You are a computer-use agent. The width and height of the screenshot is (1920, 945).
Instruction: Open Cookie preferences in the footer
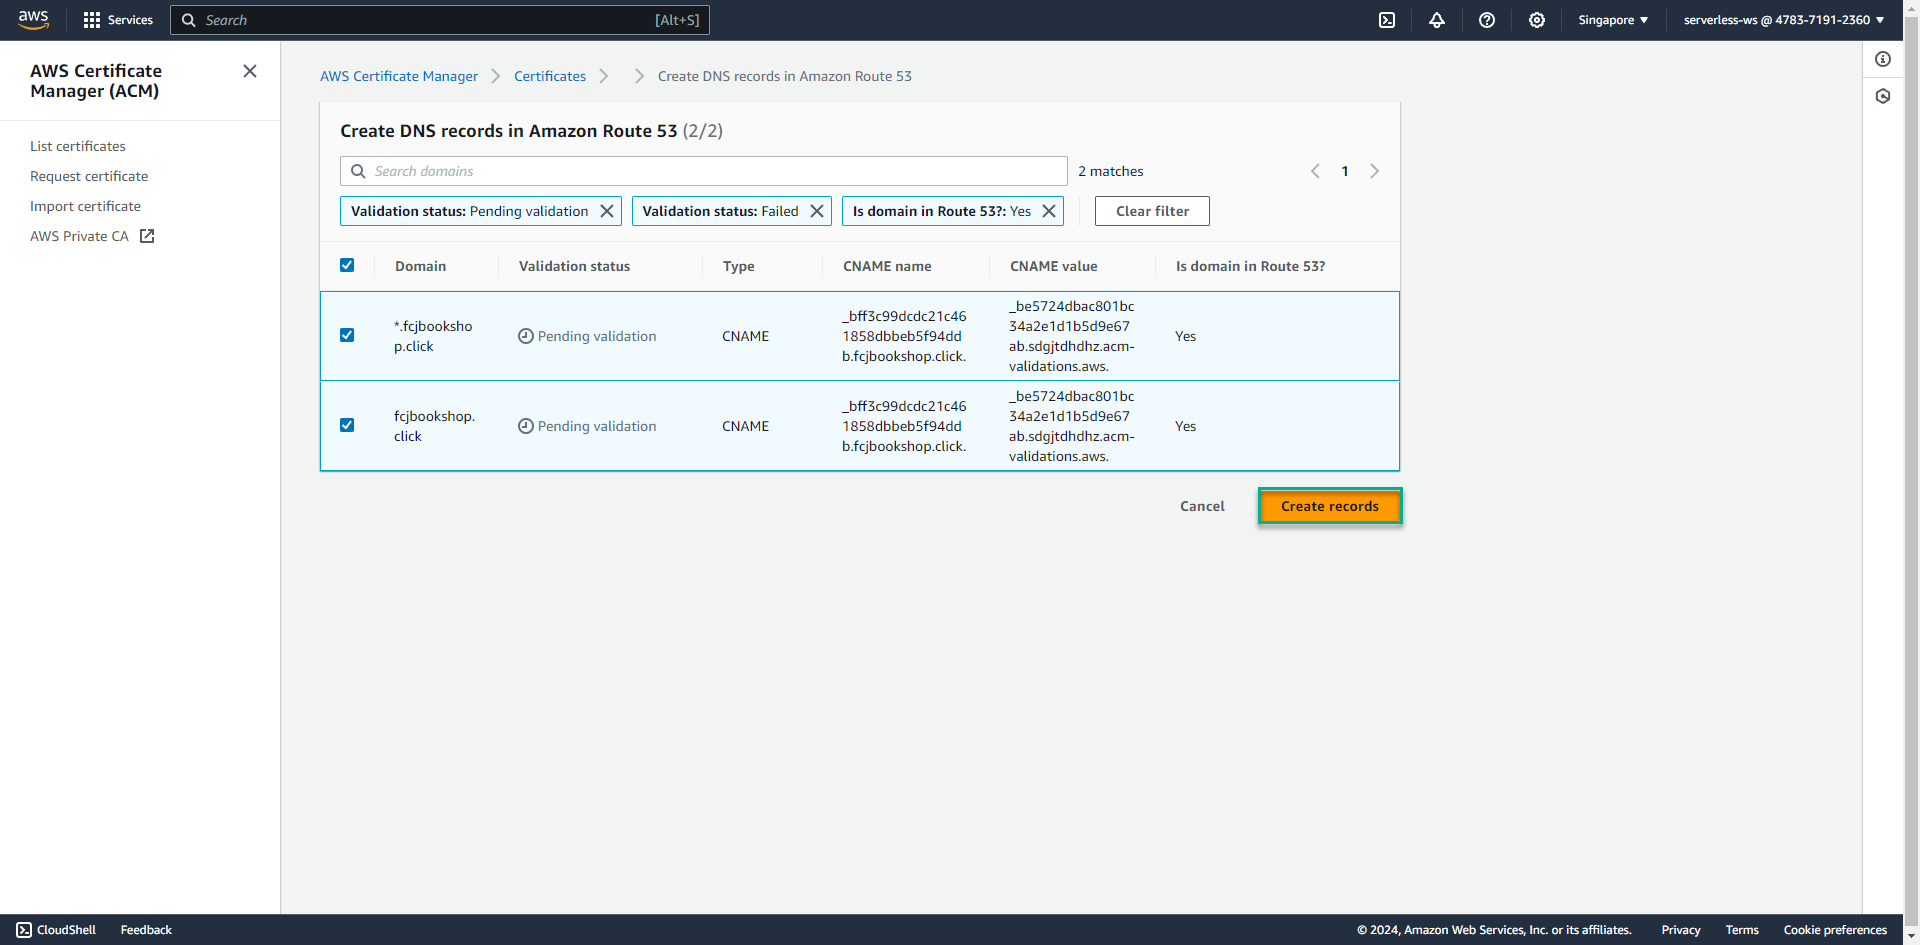coord(1835,930)
